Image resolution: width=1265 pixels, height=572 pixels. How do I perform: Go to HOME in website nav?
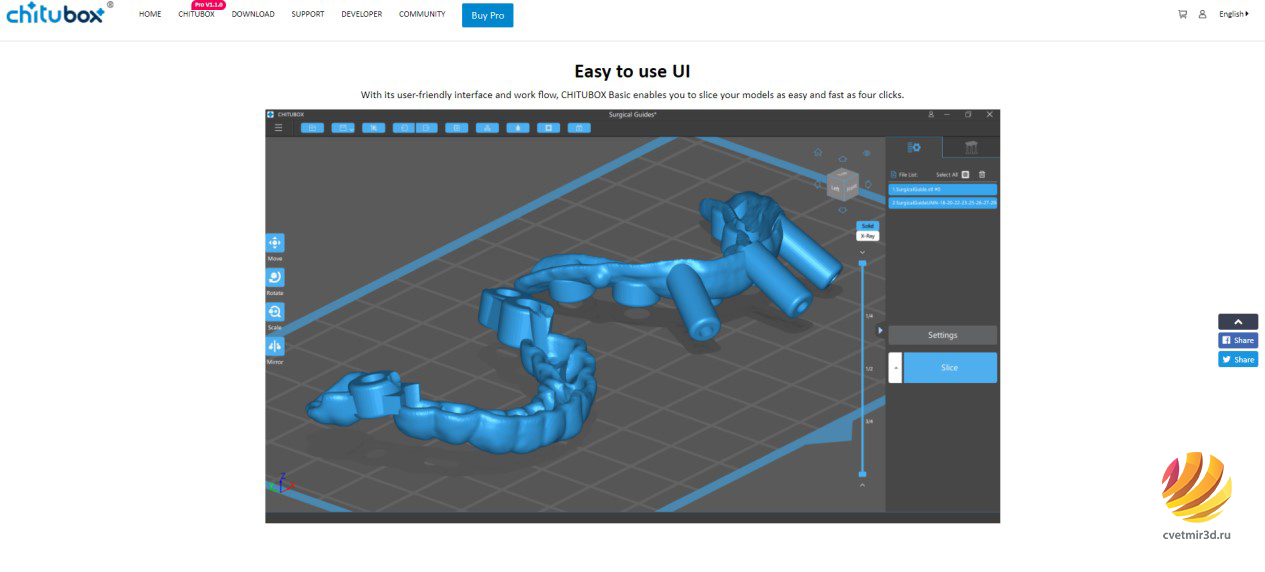tap(150, 14)
